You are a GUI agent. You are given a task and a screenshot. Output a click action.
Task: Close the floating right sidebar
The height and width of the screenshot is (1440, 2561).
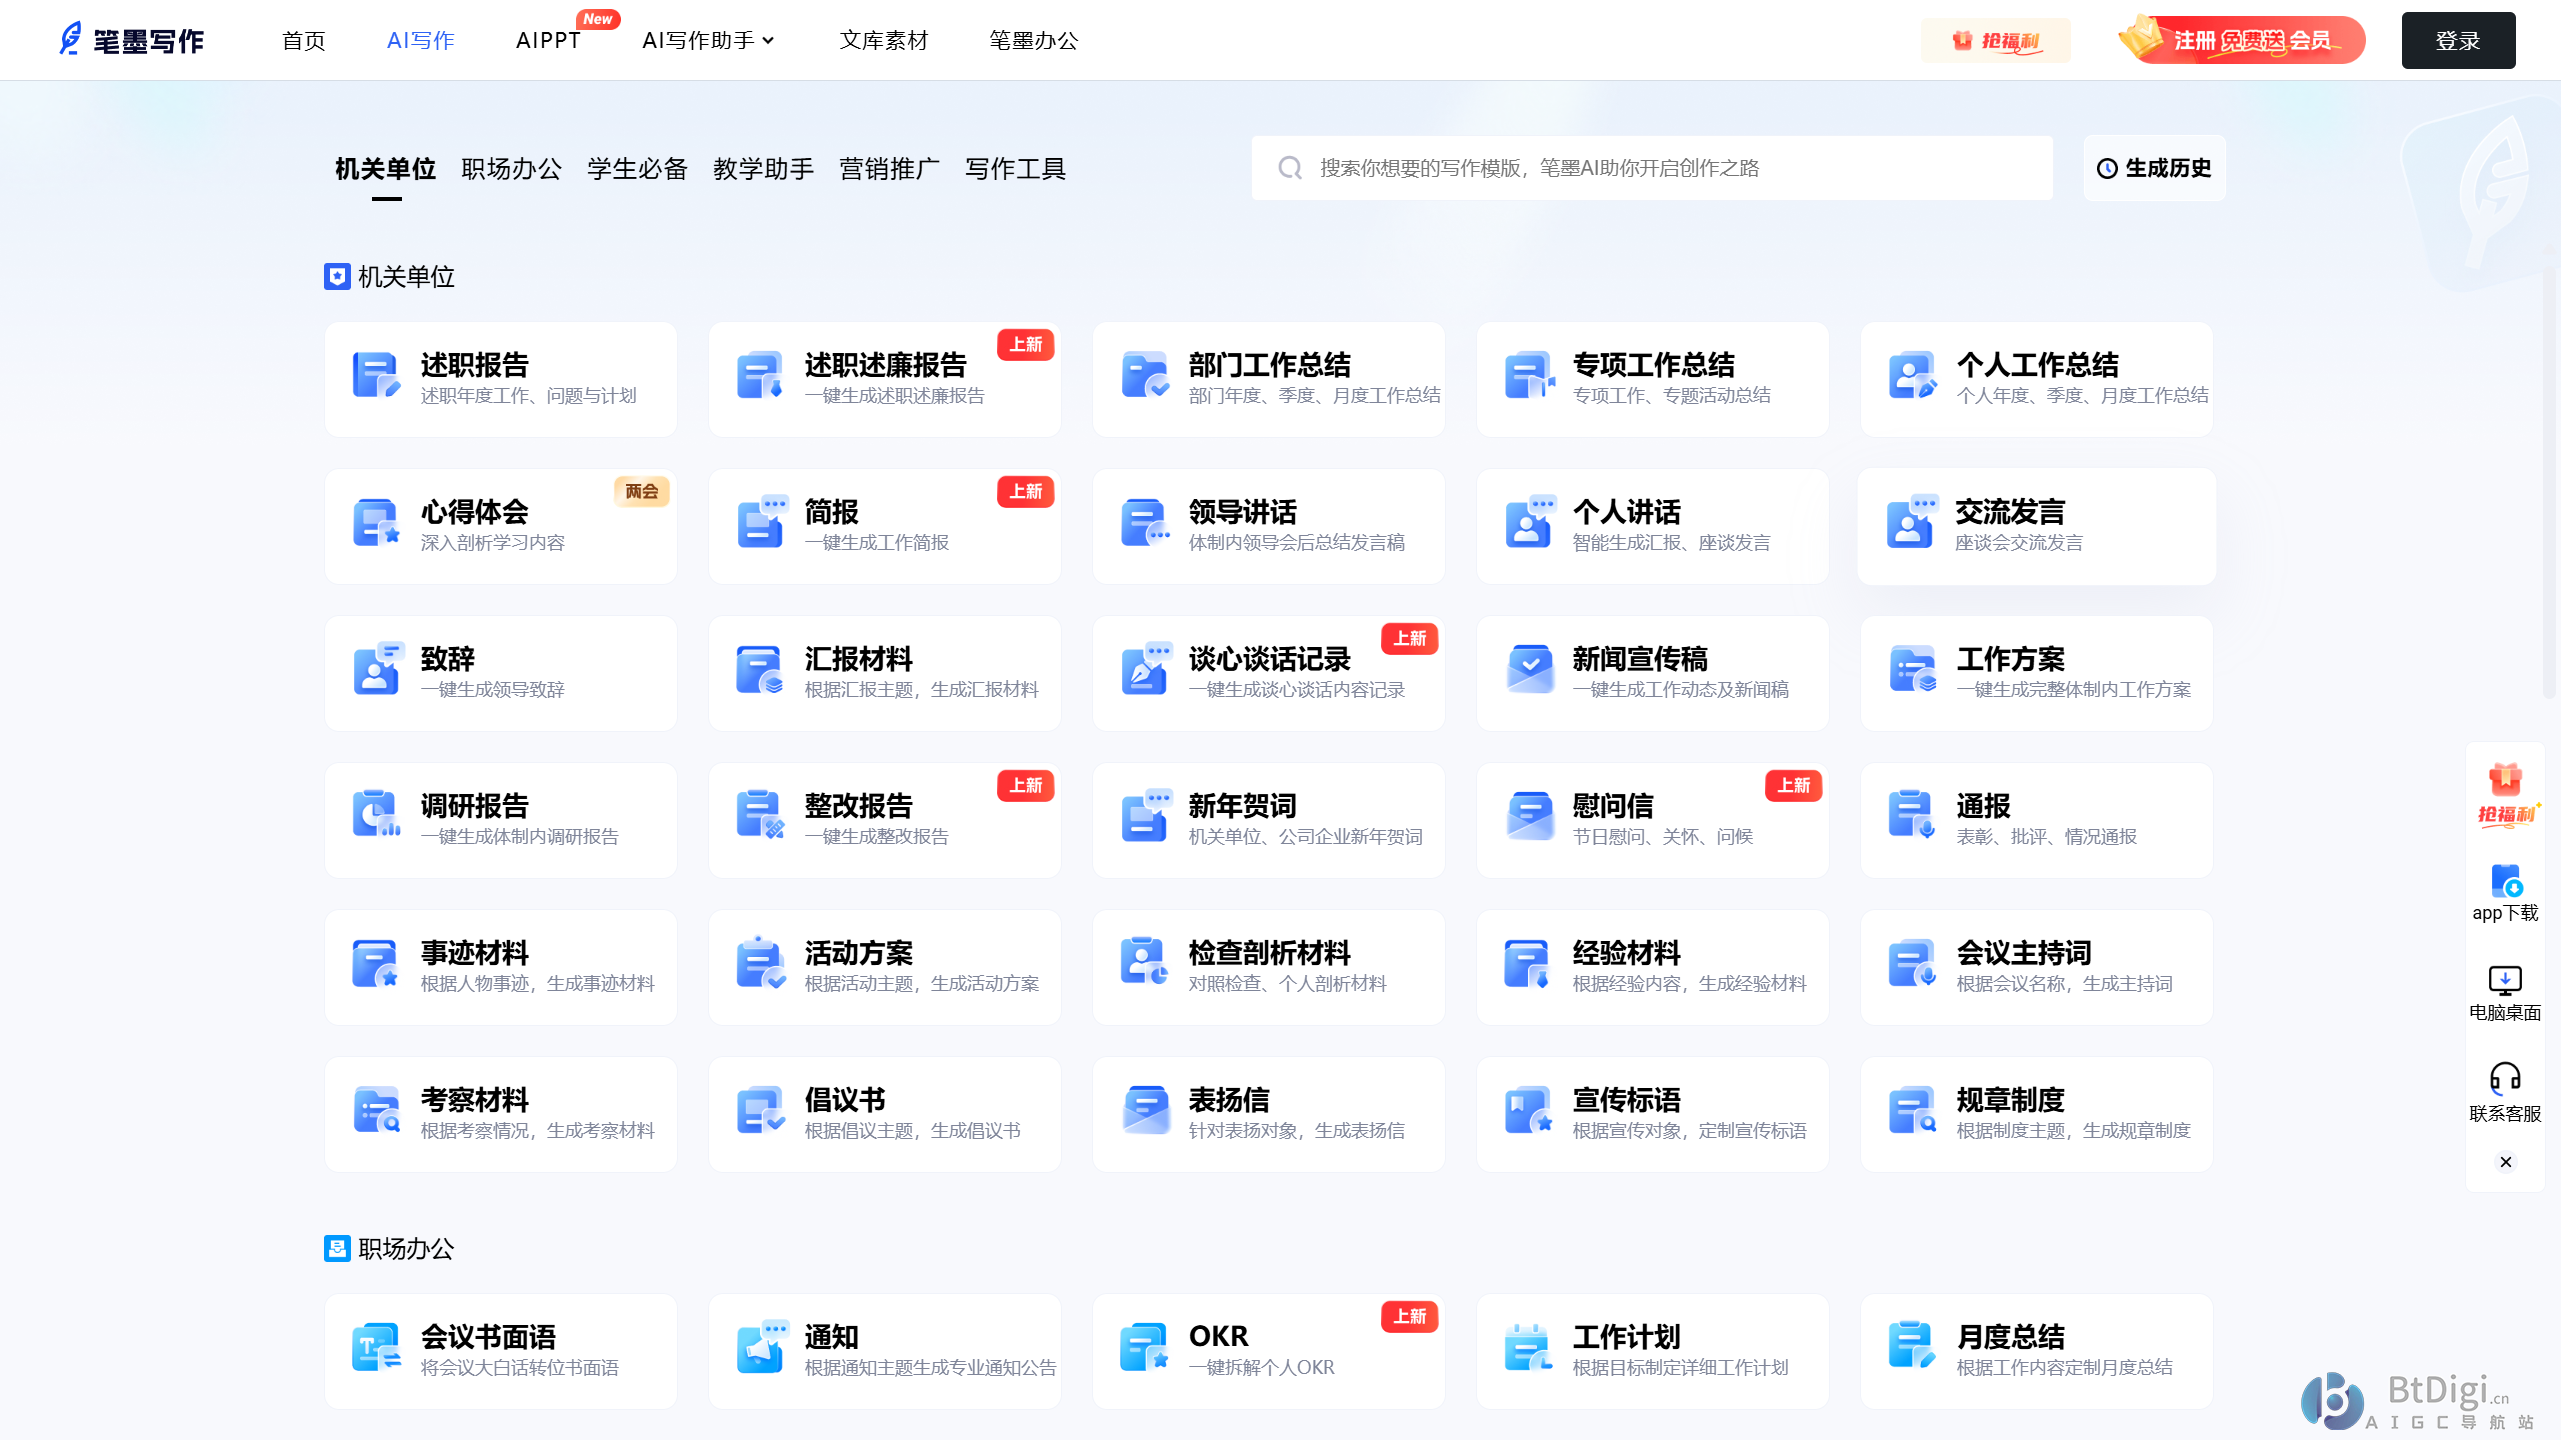(2505, 1162)
